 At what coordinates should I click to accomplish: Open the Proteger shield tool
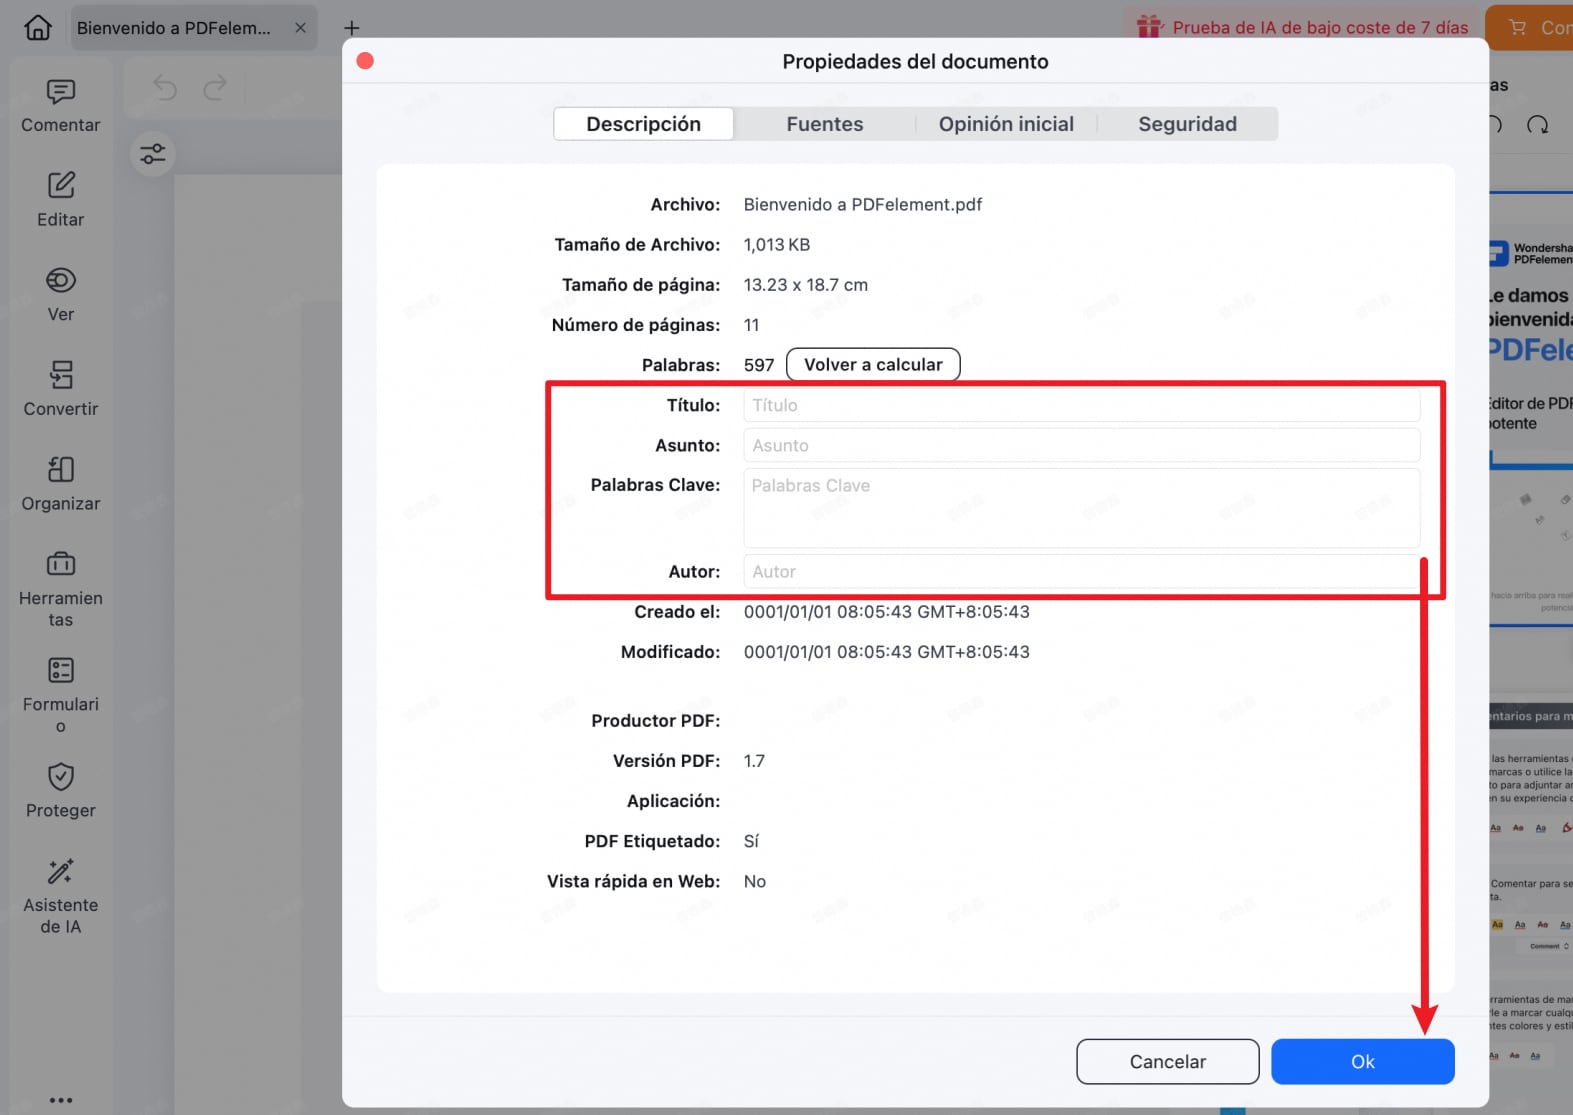60,791
